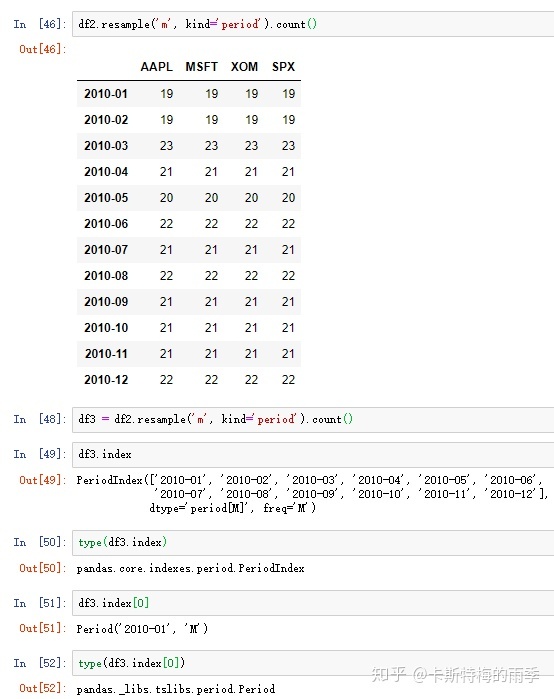Viewport: 554px width, 699px height.
Task: Click the XOM value in row 2010-12
Action: [251, 380]
